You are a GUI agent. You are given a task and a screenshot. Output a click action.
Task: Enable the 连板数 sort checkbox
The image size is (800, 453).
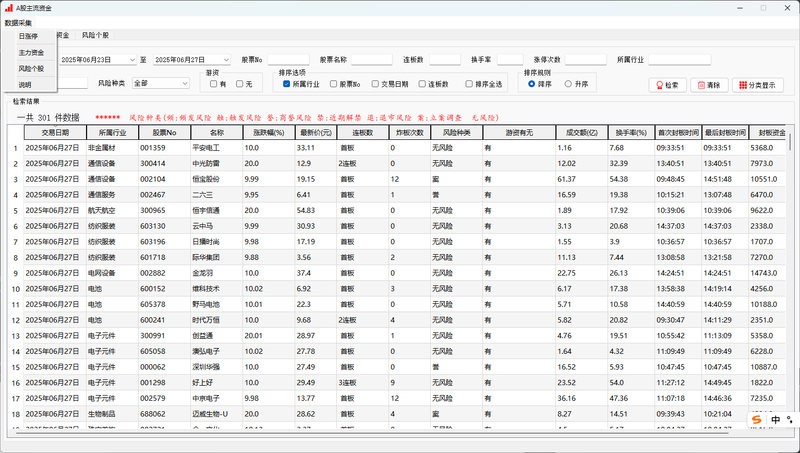click(422, 84)
